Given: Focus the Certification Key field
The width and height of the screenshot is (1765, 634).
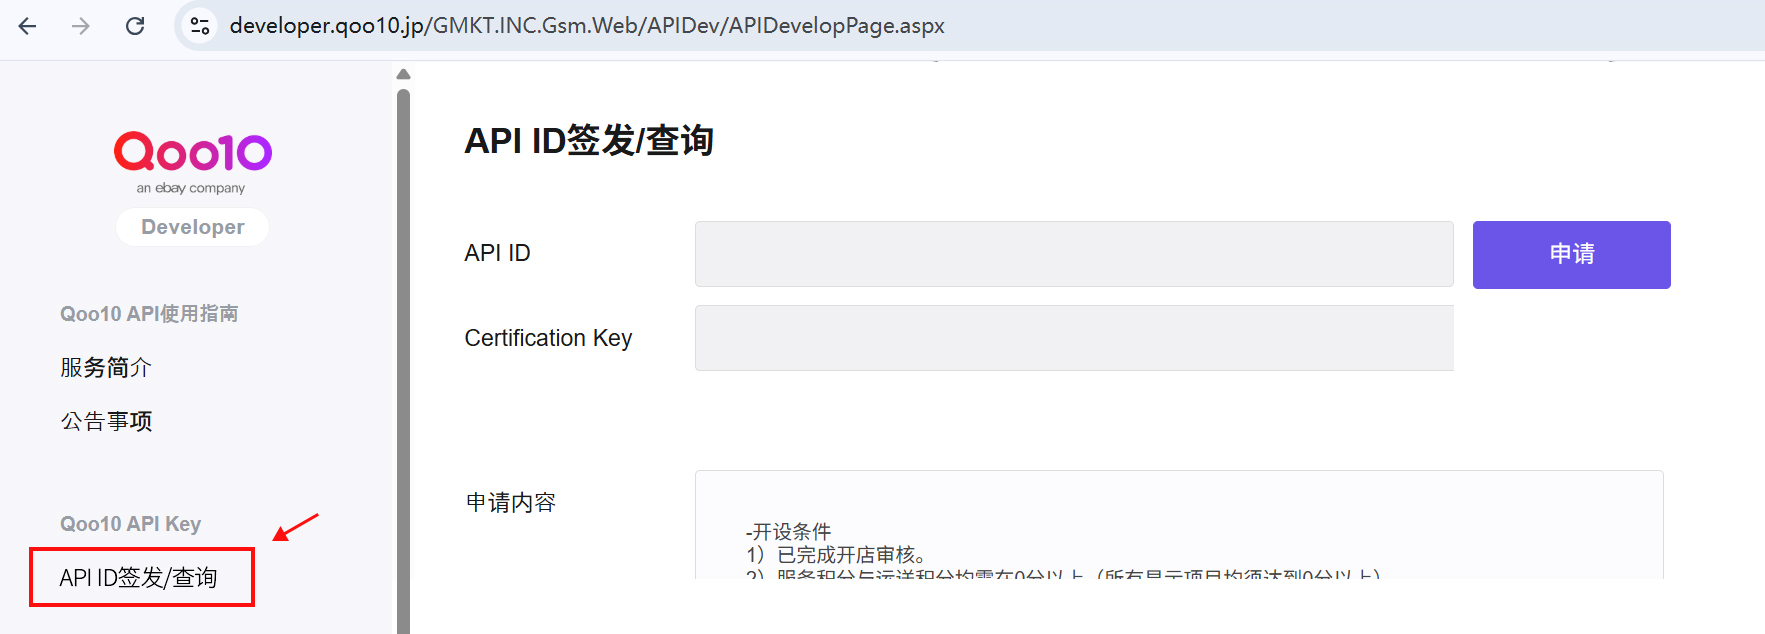Looking at the screenshot, I should tap(1074, 338).
